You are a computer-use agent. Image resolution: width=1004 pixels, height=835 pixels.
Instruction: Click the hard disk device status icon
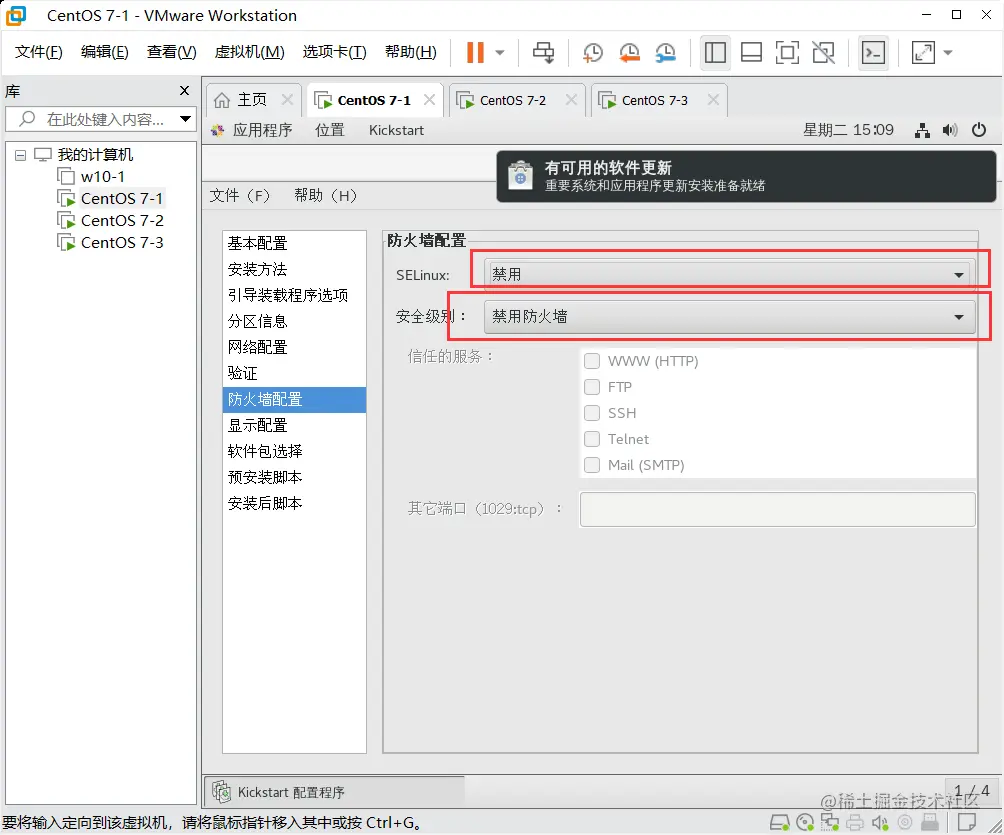click(779, 822)
